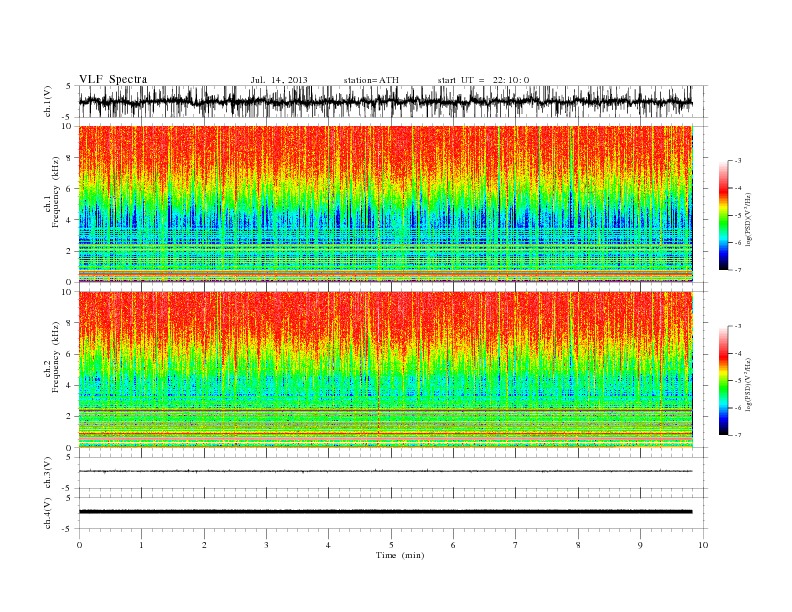
Task: Click the color scale bar beside ch.1 spectrogram
Action: click(723, 216)
